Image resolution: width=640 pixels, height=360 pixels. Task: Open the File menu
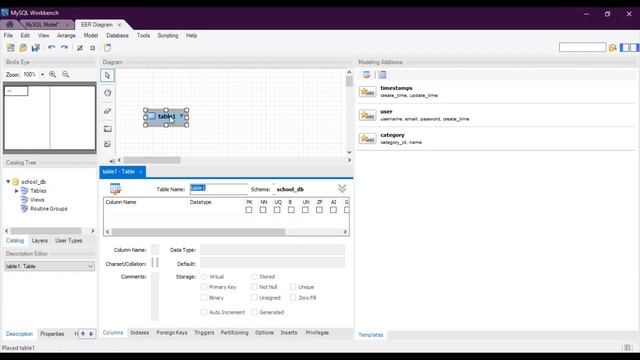coord(8,36)
